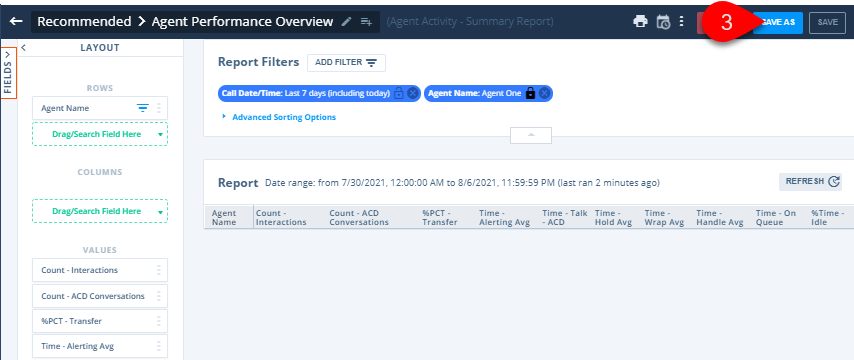Select Agent Name field in Rows
This screenshot has width=854, height=360.
click(x=100, y=108)
